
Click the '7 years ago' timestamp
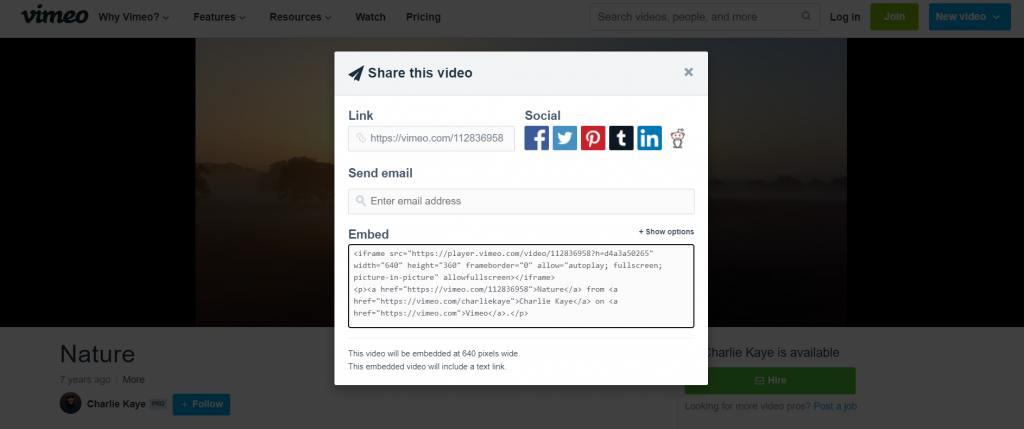pyautogui.click(x=85, y=379)
